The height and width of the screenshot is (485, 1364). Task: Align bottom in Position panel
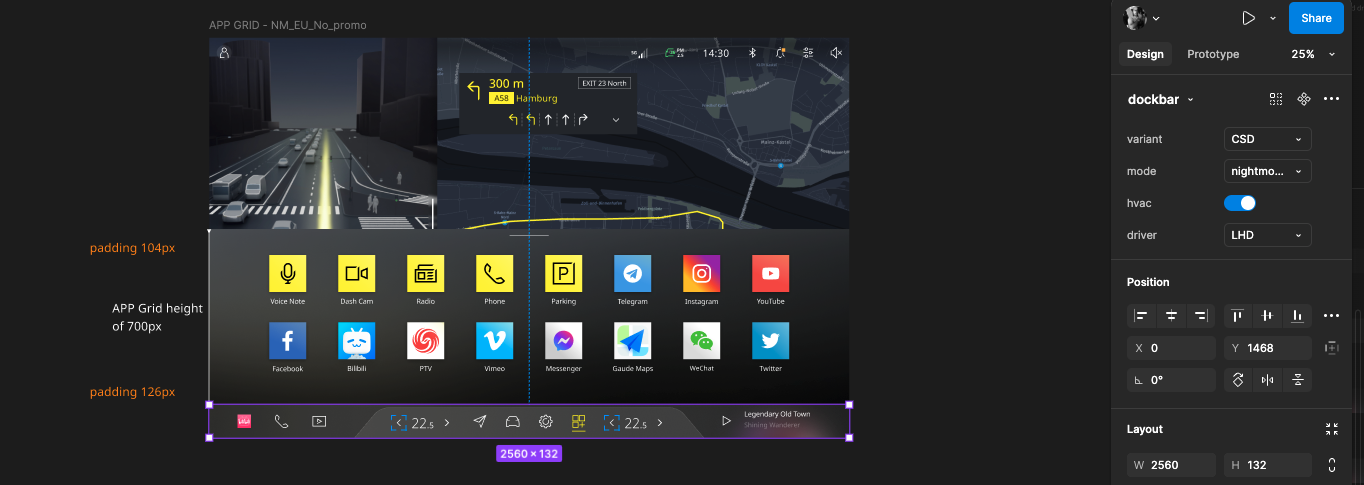pyautogui.click(x=1297, y=316)
